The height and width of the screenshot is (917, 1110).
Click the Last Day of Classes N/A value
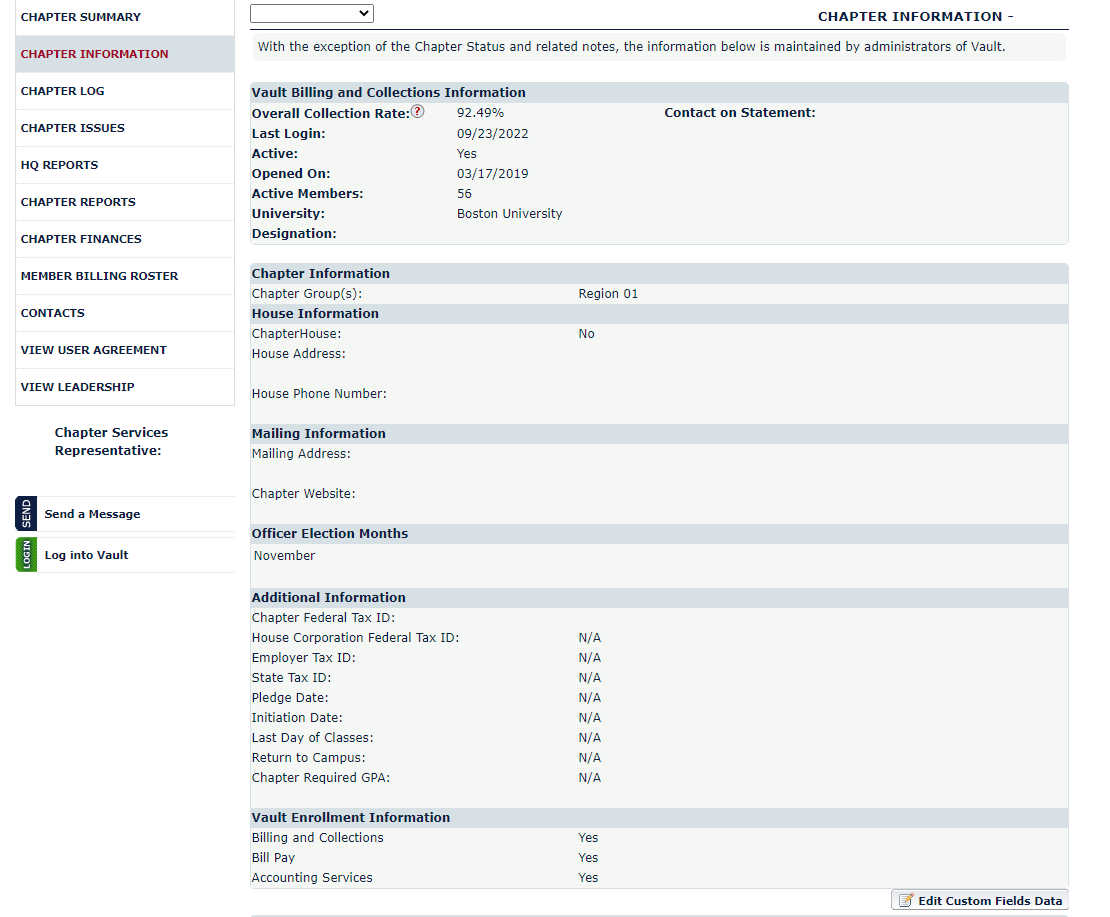(x=589, y=737)
